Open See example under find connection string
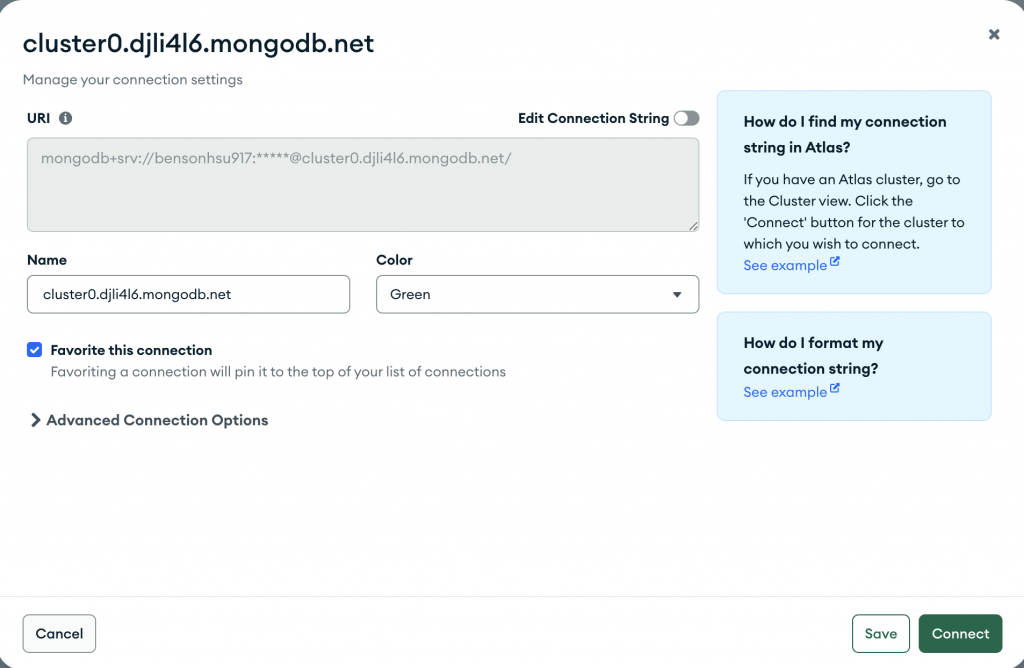This screenshot has width=1024, height=668. (x=784, y=265)
